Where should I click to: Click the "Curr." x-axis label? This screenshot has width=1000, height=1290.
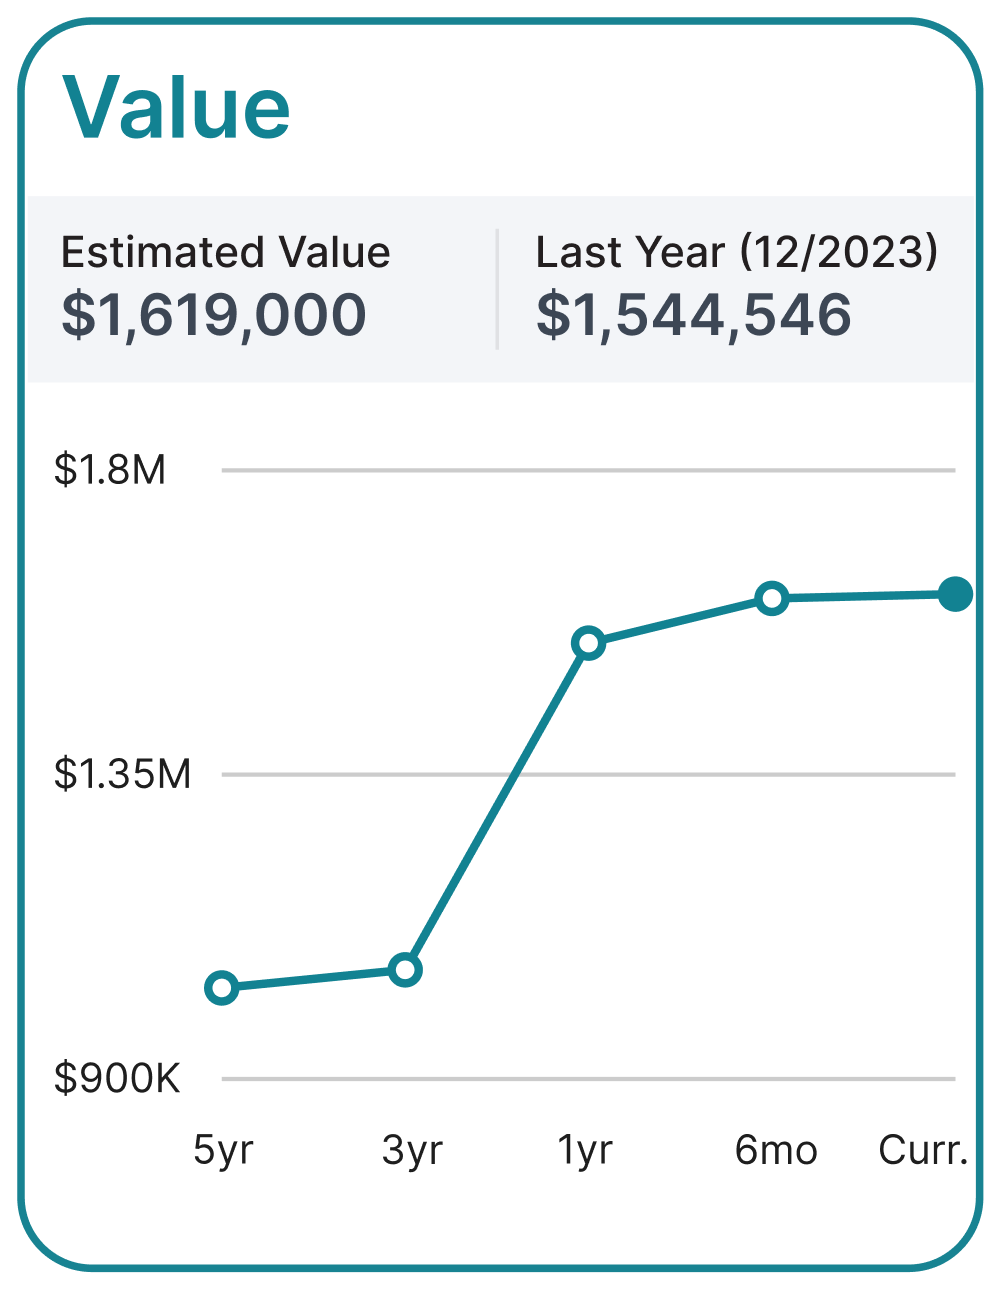[923, 1151]
